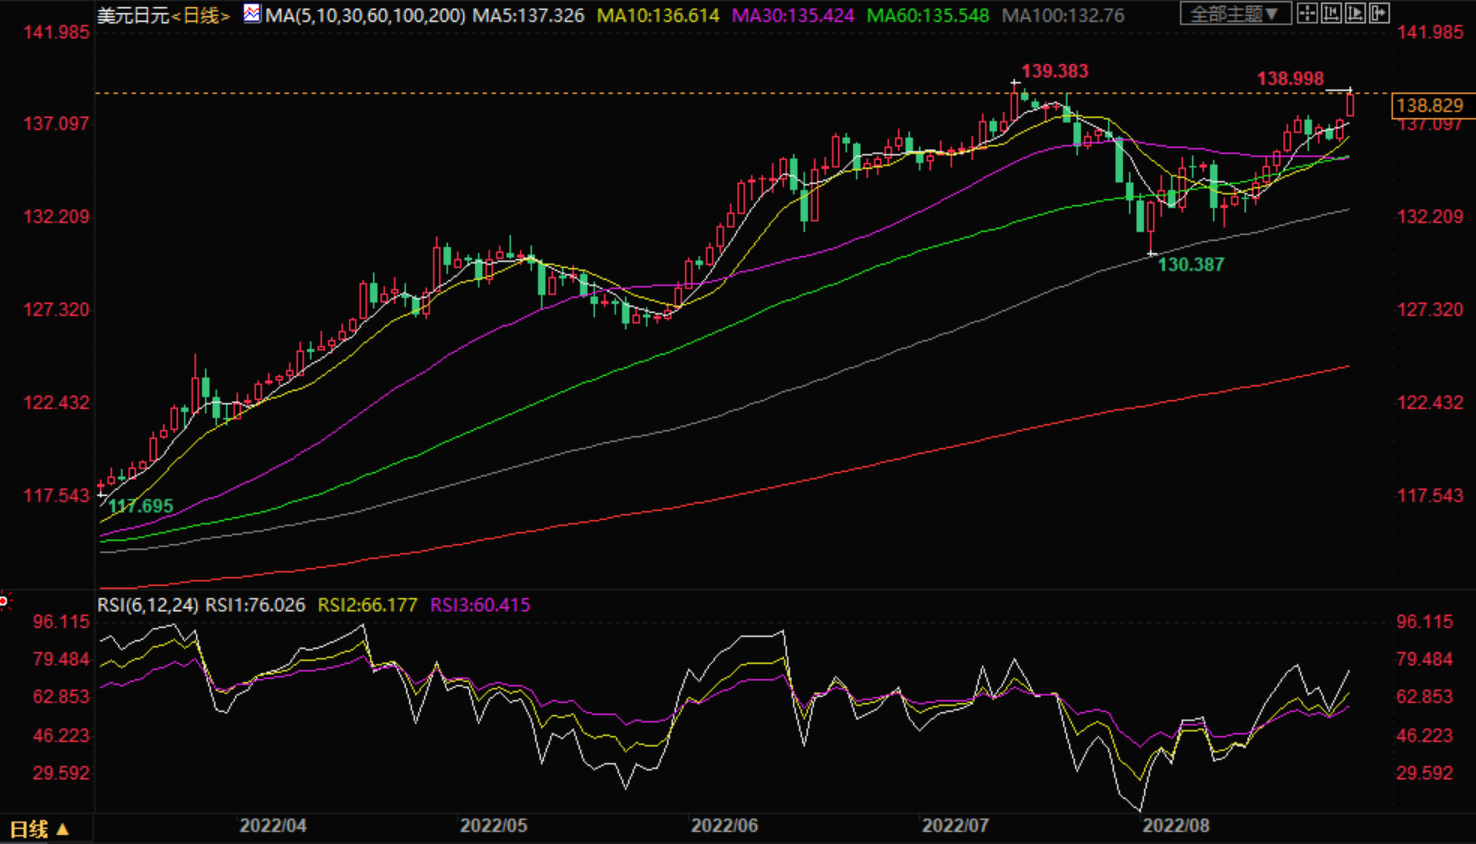1476x844 pixels.
Task: Click the RSI1:76.026 value
Action: (255, 605)
